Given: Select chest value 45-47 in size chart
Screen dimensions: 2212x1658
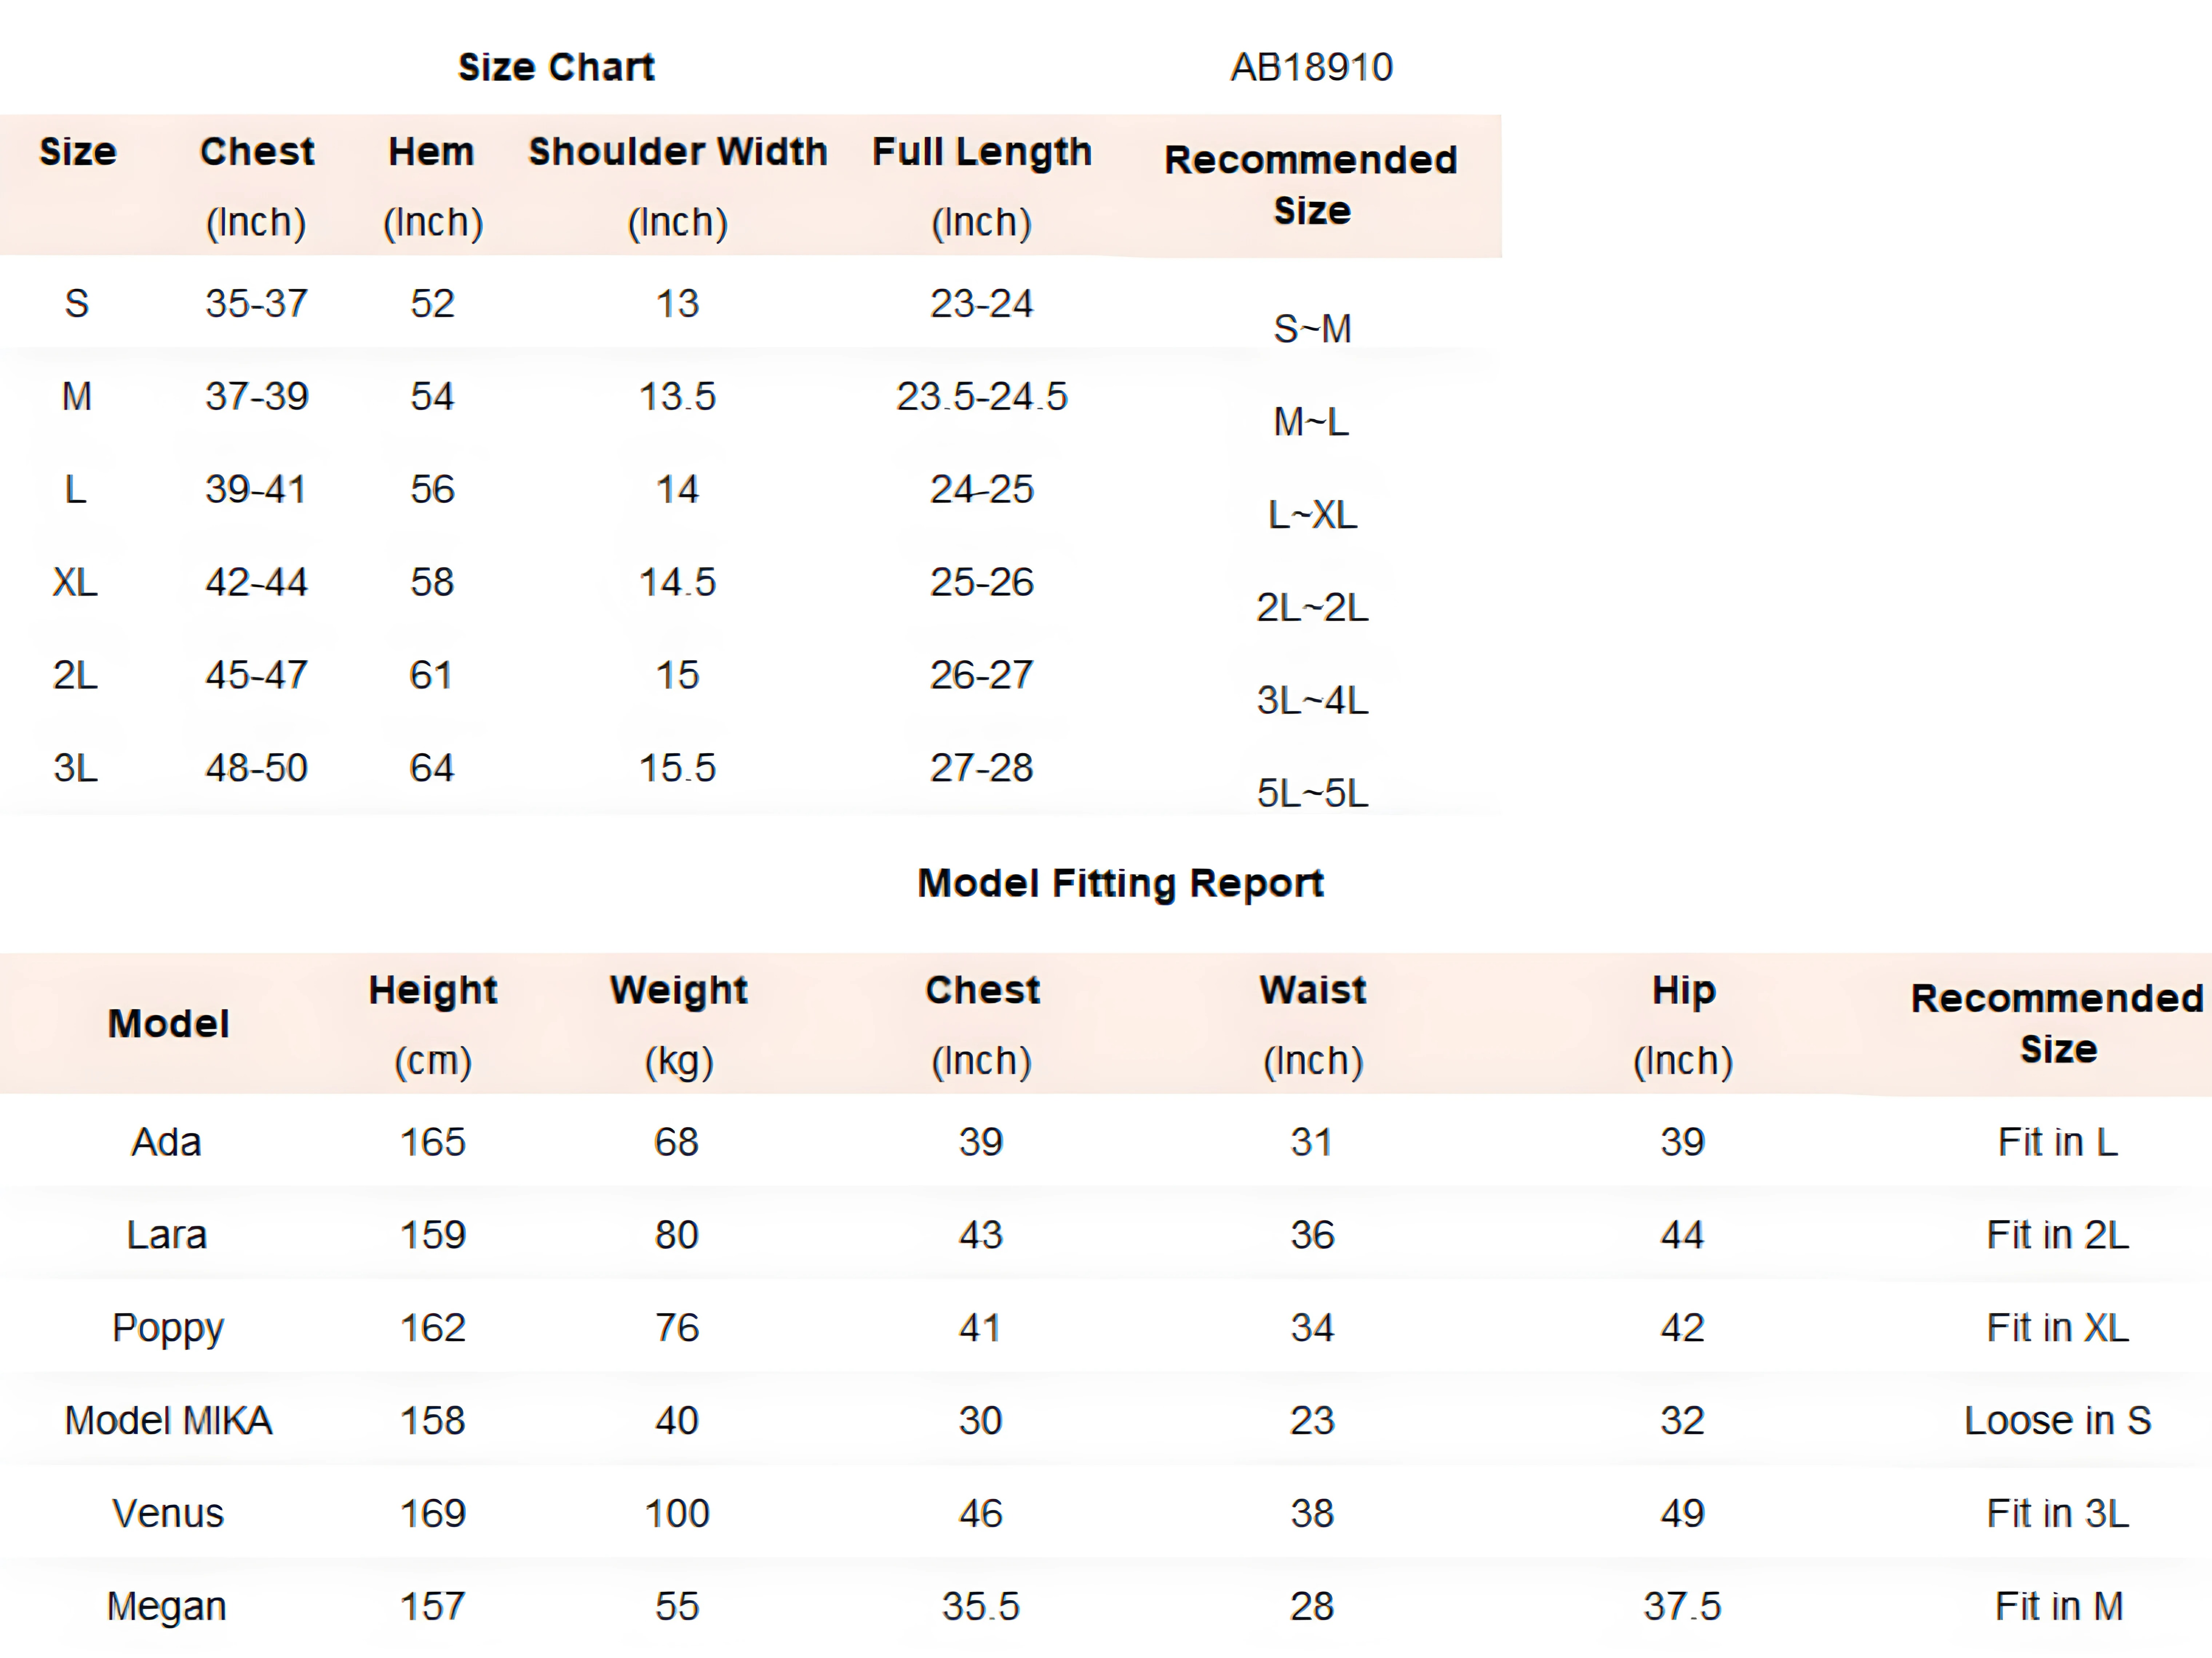Looking at the screenshot, I should (x=256, y=675).
